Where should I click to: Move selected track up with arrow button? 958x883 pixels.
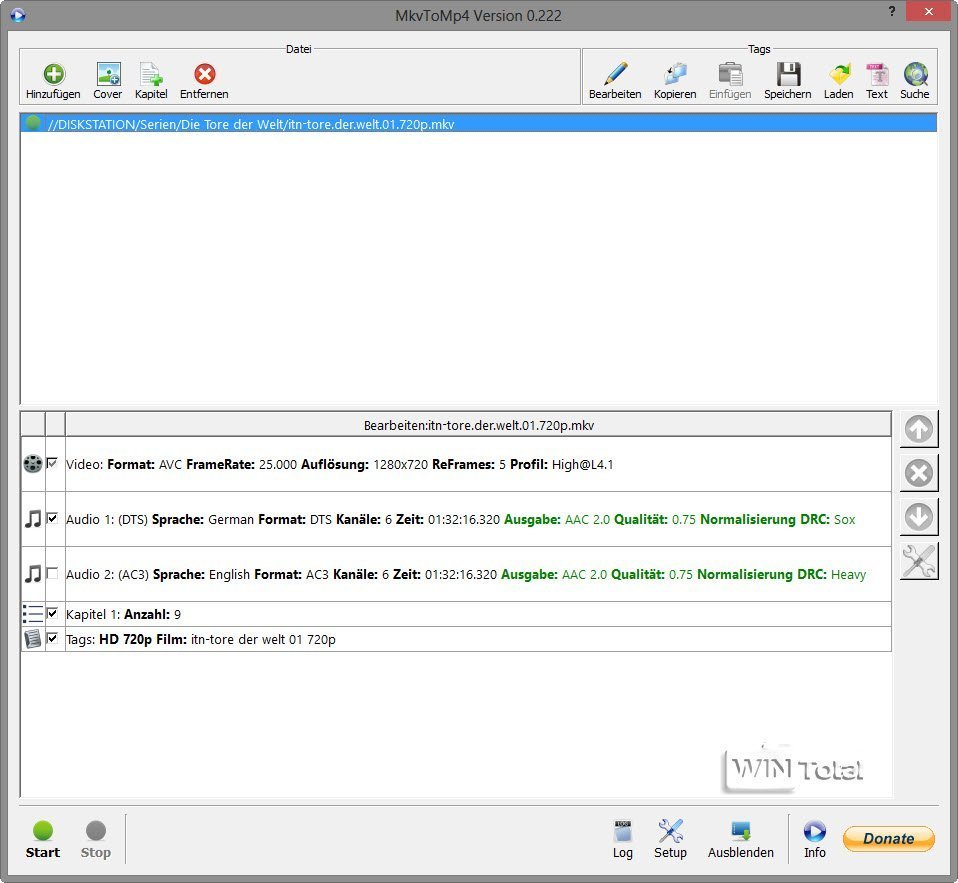[918, 429]
